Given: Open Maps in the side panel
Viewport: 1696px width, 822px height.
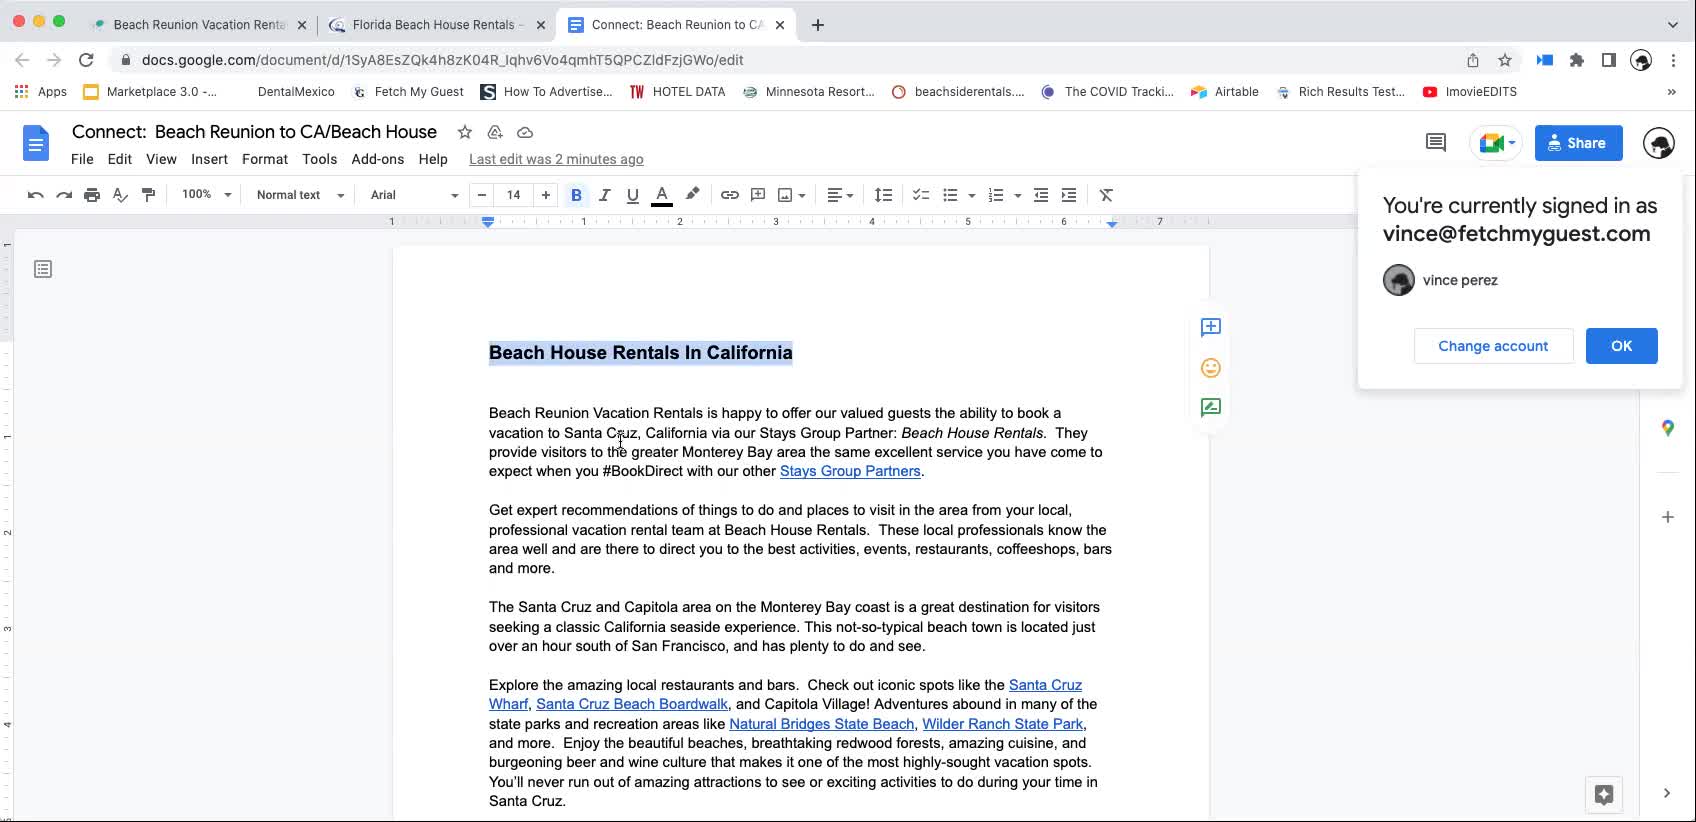Looking at the screenshot, I should pos(1667,428).
